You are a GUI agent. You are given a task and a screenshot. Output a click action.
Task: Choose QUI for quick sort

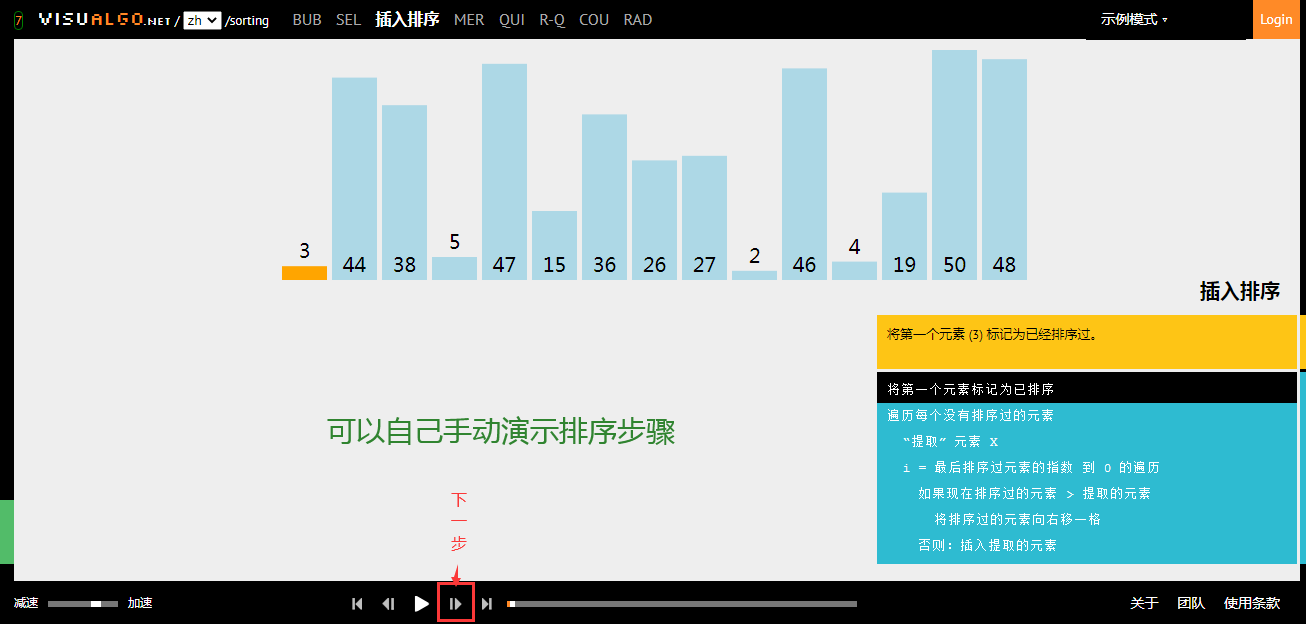(x=512, y=19)
